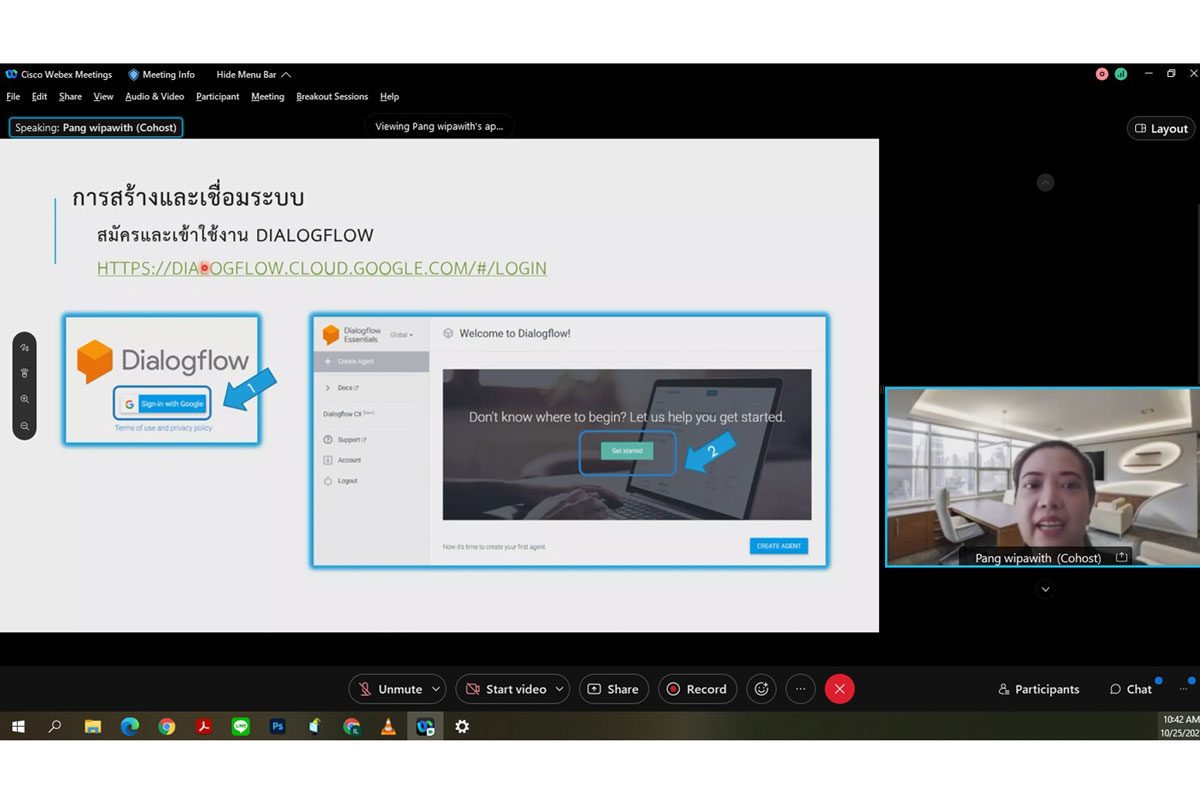Expand the video options arrow beside Start video

(560, 689)
